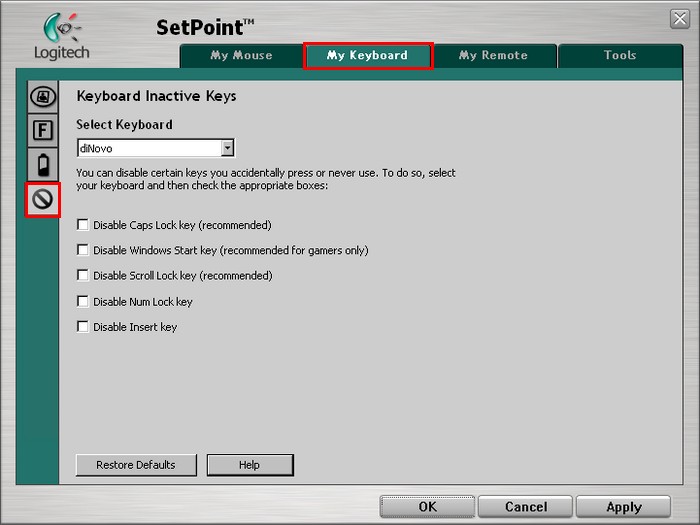Click the diNovo keyboard selection field

point(148,148)
